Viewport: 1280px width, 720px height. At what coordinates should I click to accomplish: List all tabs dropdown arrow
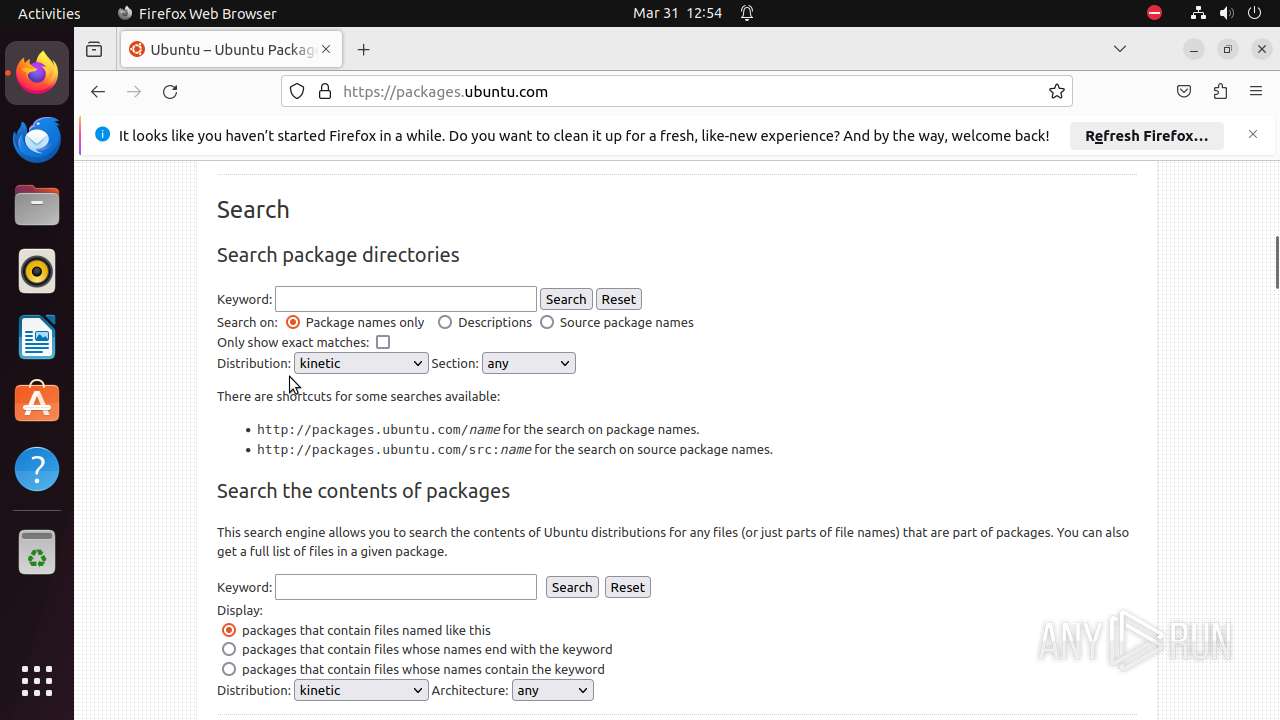pos(1120,49)
